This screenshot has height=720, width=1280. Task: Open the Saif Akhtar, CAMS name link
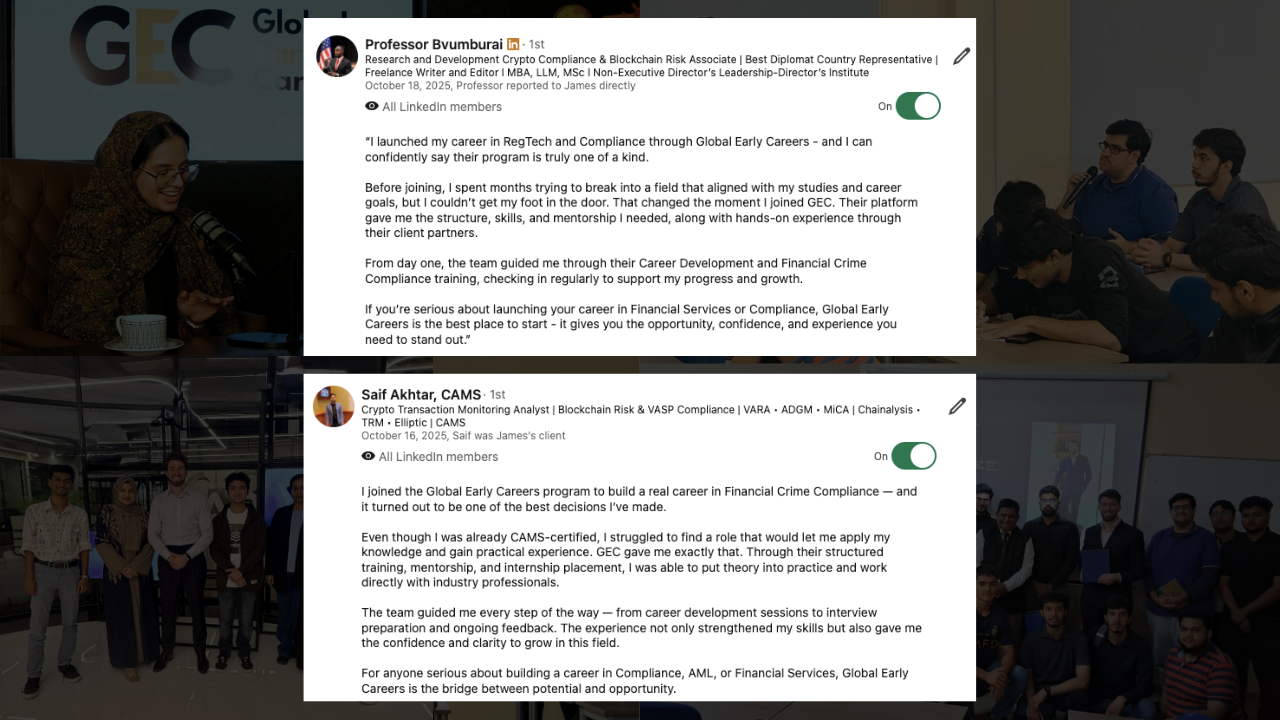(x=421, y=394)
